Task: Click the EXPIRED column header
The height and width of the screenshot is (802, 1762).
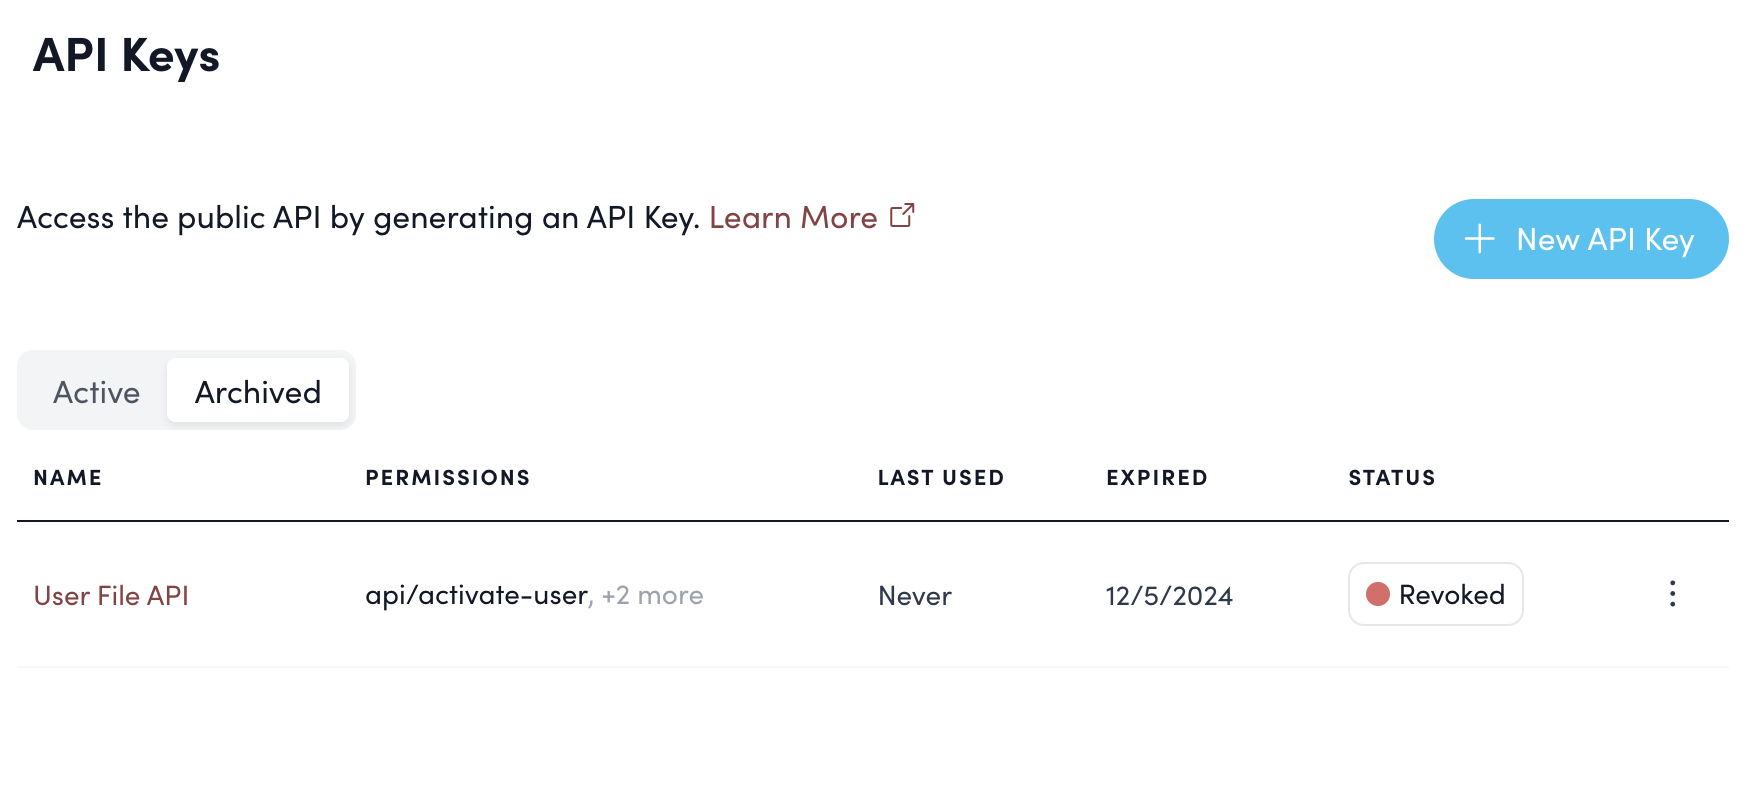Action: (x=1156, y=478)
